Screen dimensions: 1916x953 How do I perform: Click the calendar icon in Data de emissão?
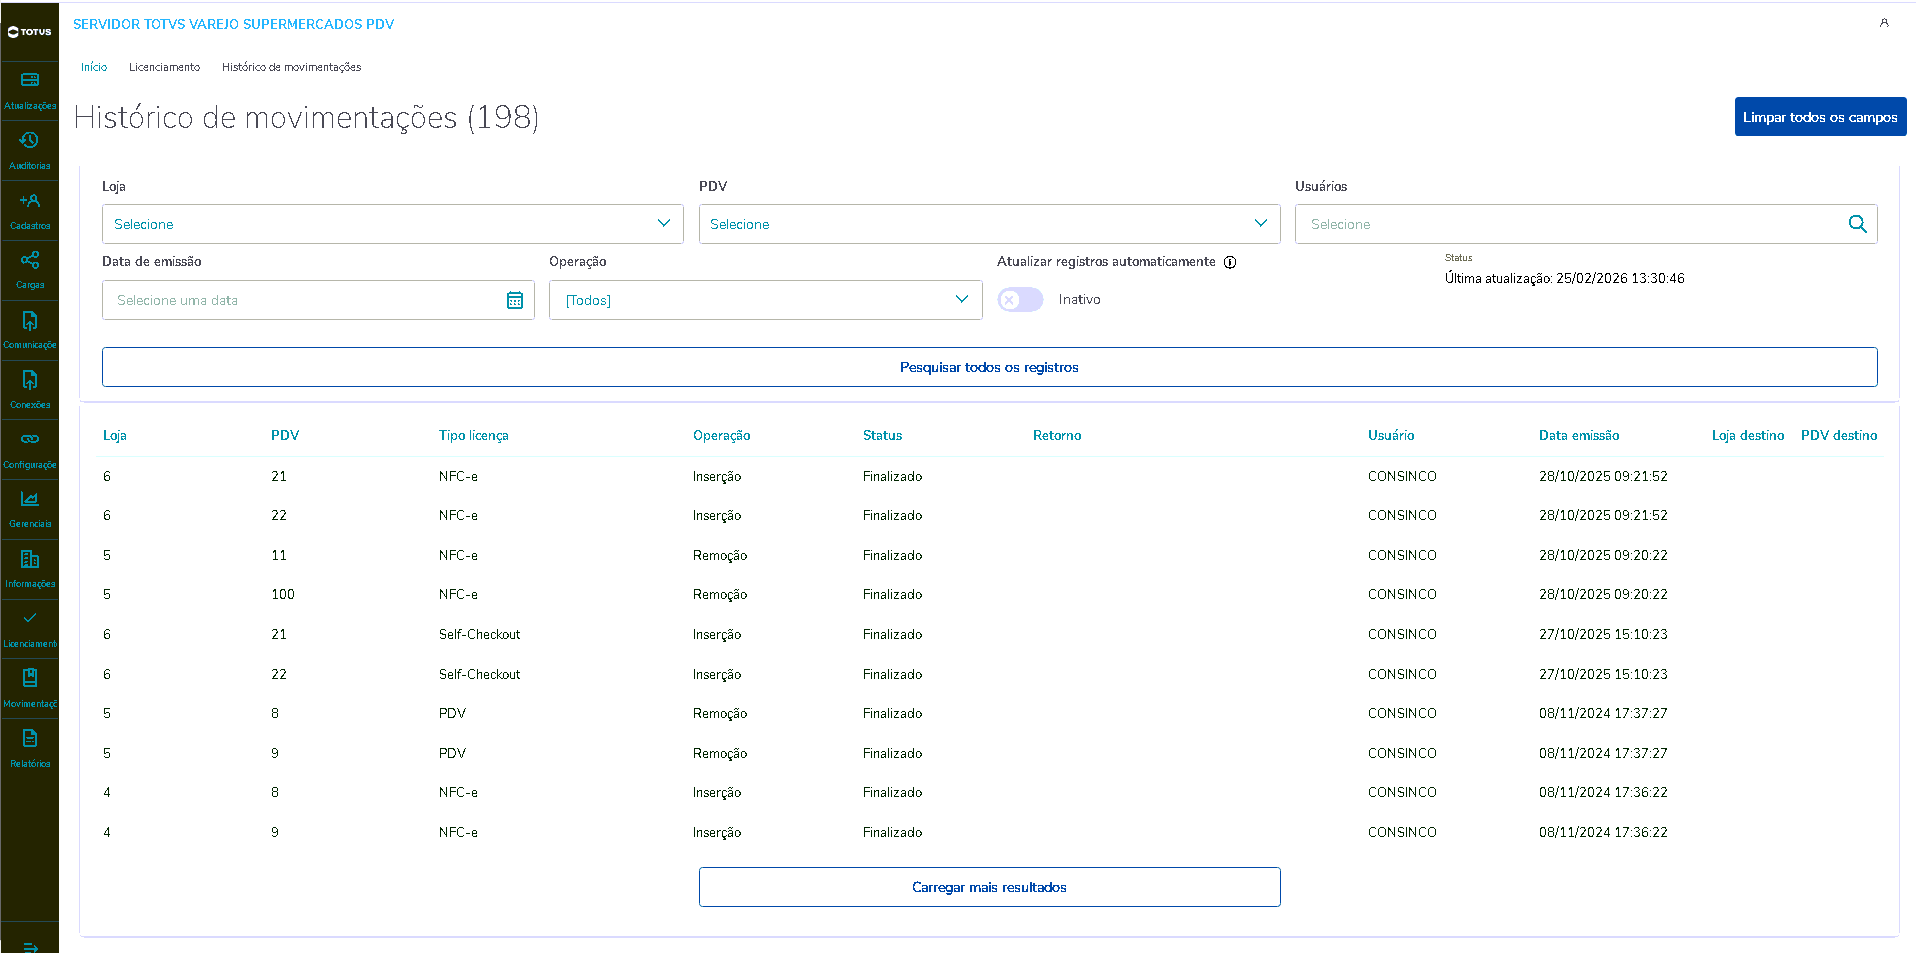click(x=515, y=300)
